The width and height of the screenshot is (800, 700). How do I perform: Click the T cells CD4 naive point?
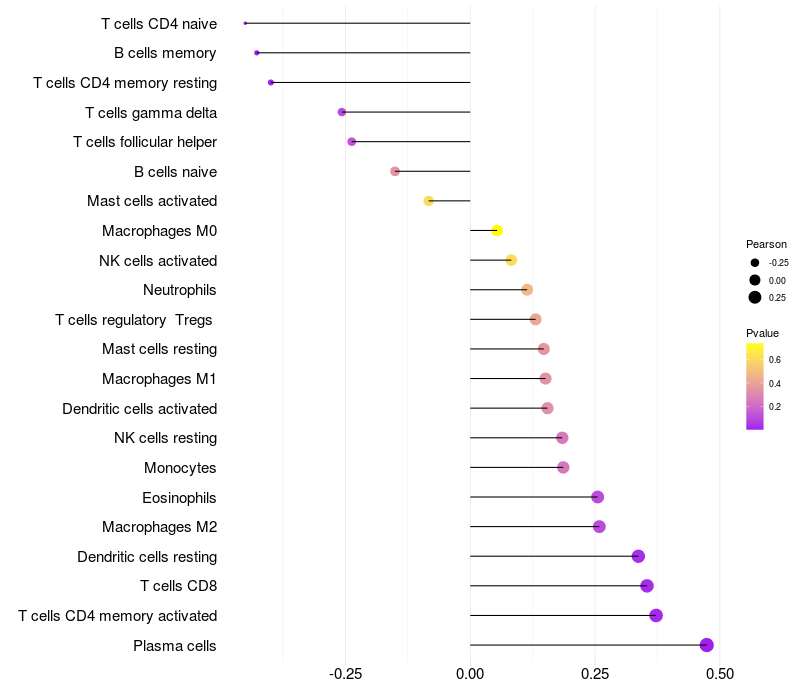click(x=245, y=23)
